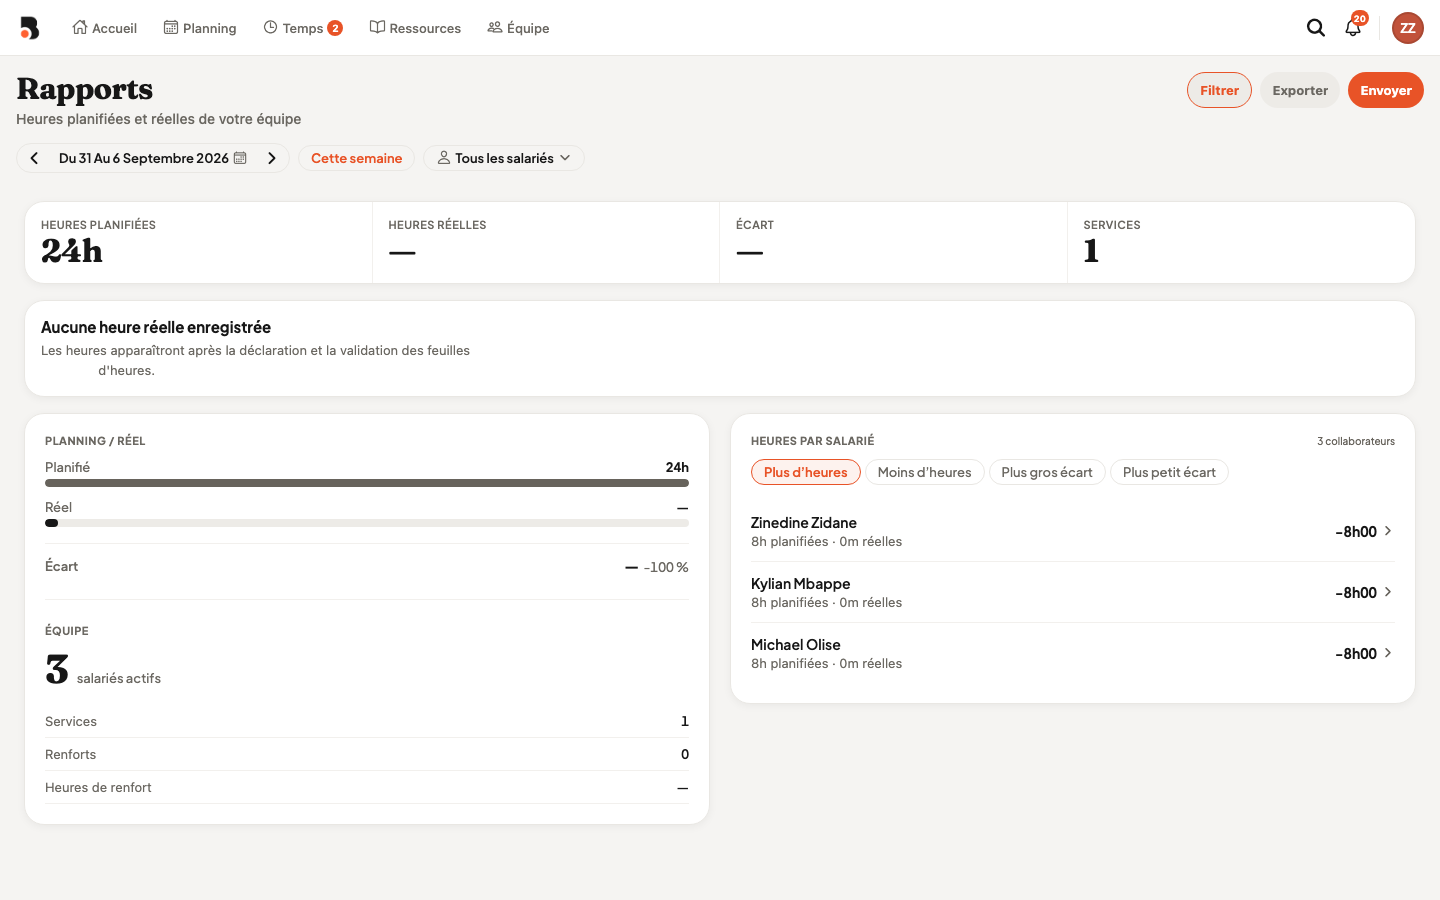
Task: Open Michael Olise row chevron
Action: (1388, 653)
